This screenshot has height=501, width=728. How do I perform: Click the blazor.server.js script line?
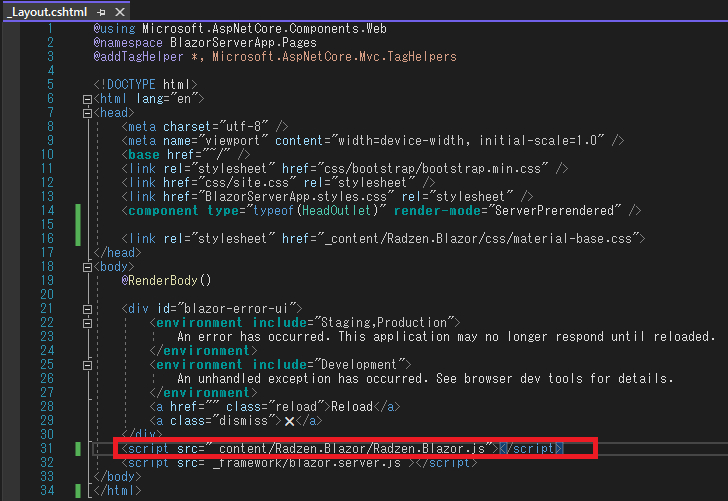(299, 463)
